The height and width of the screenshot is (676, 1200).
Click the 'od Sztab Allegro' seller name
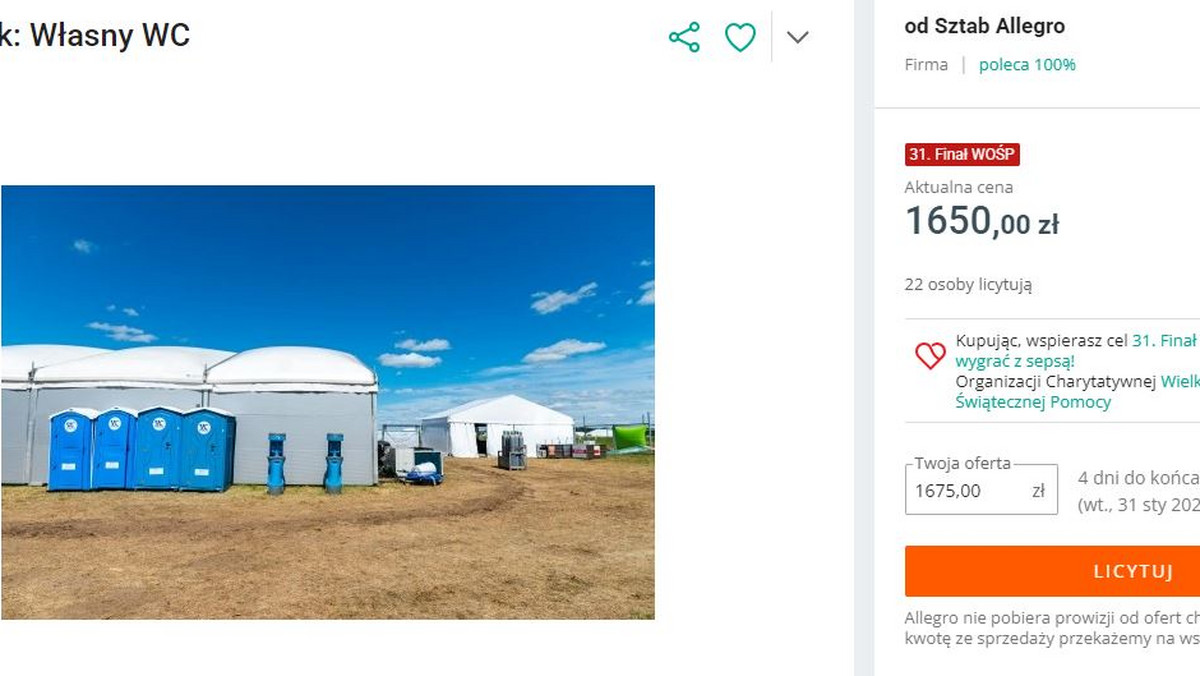985,26
